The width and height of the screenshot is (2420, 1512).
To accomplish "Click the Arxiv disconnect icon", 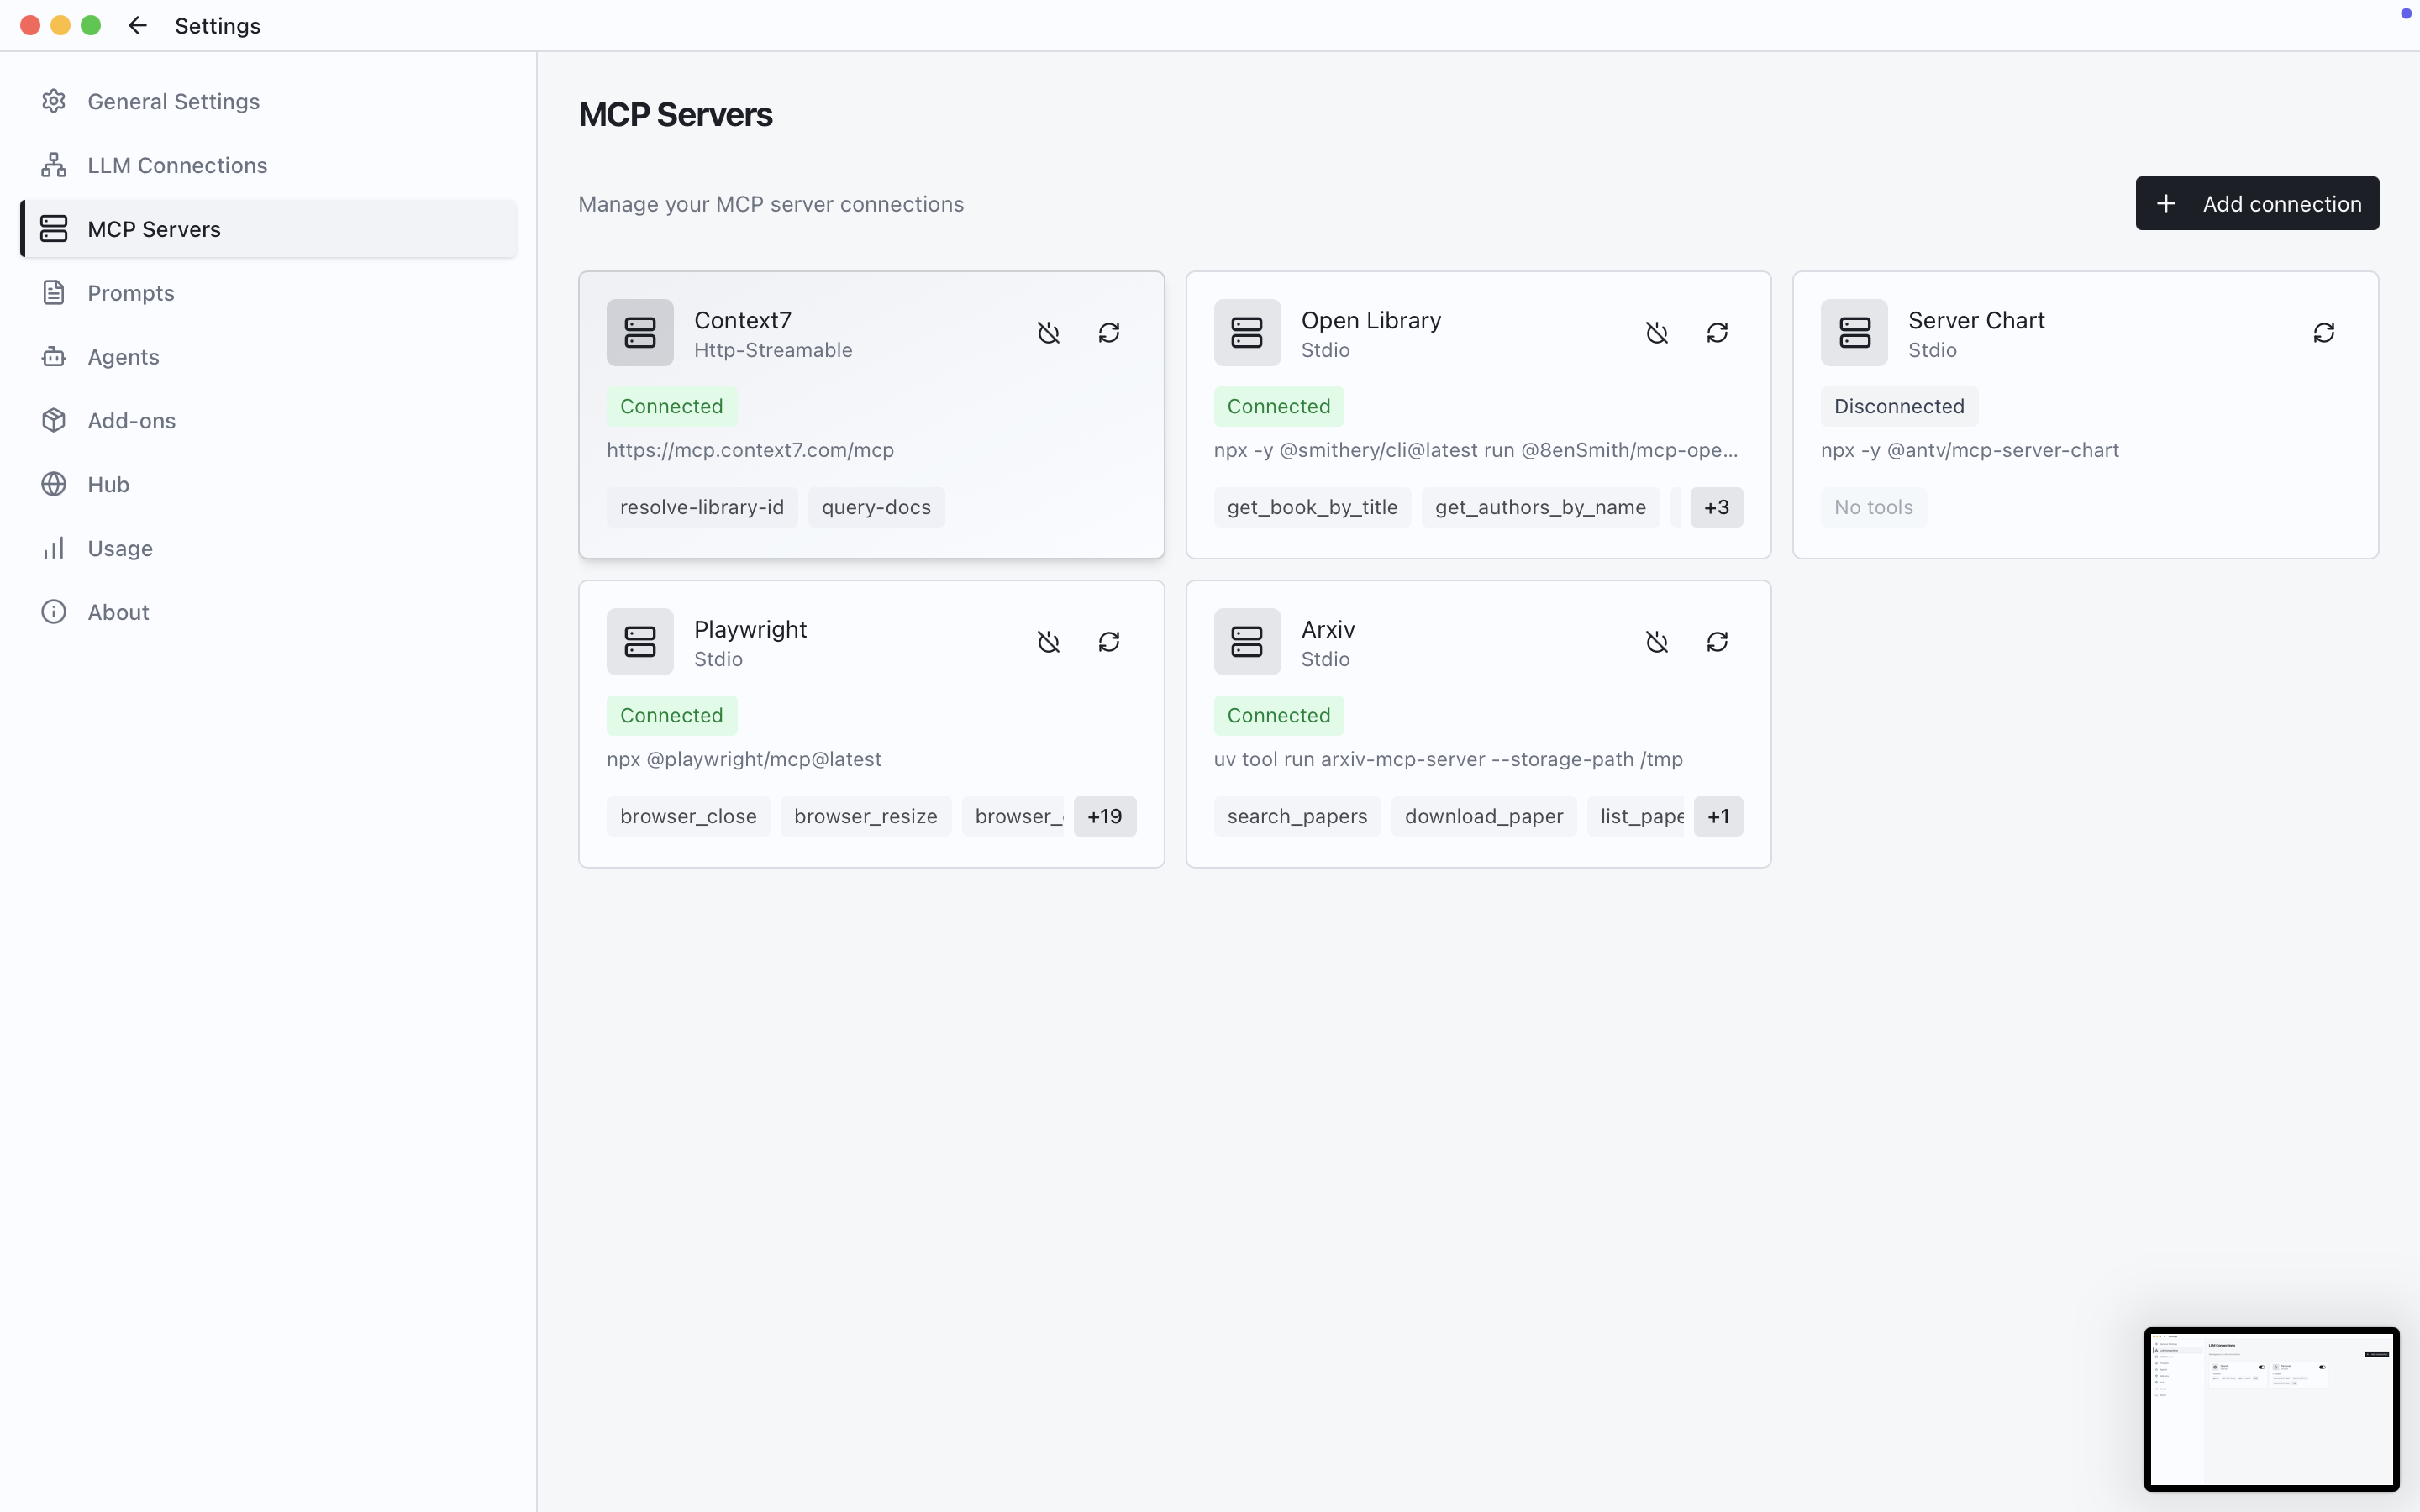I will (1656, 642).
